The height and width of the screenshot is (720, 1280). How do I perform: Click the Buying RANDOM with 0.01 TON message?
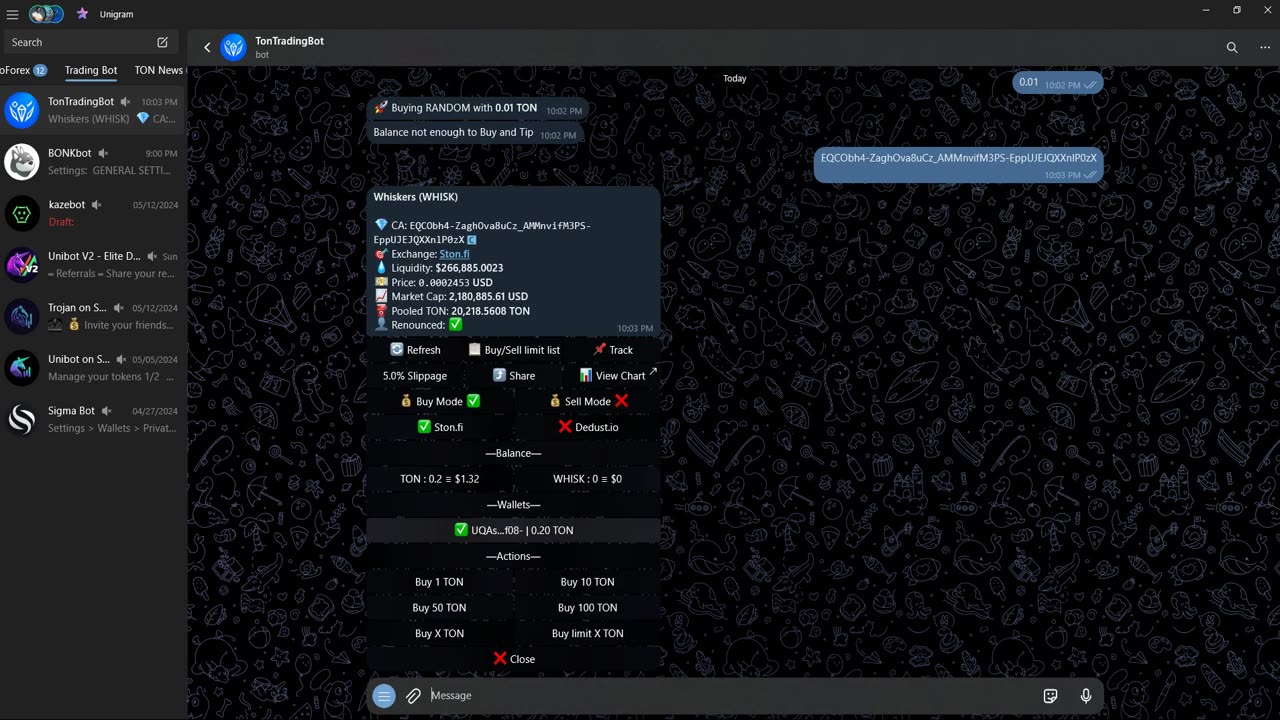tap(477, 109)
